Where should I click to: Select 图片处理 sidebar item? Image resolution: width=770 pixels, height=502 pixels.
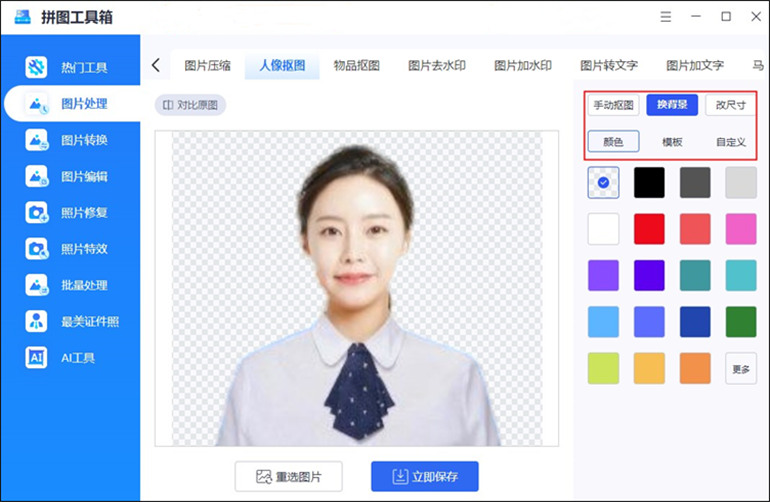[x=72, y=104]
